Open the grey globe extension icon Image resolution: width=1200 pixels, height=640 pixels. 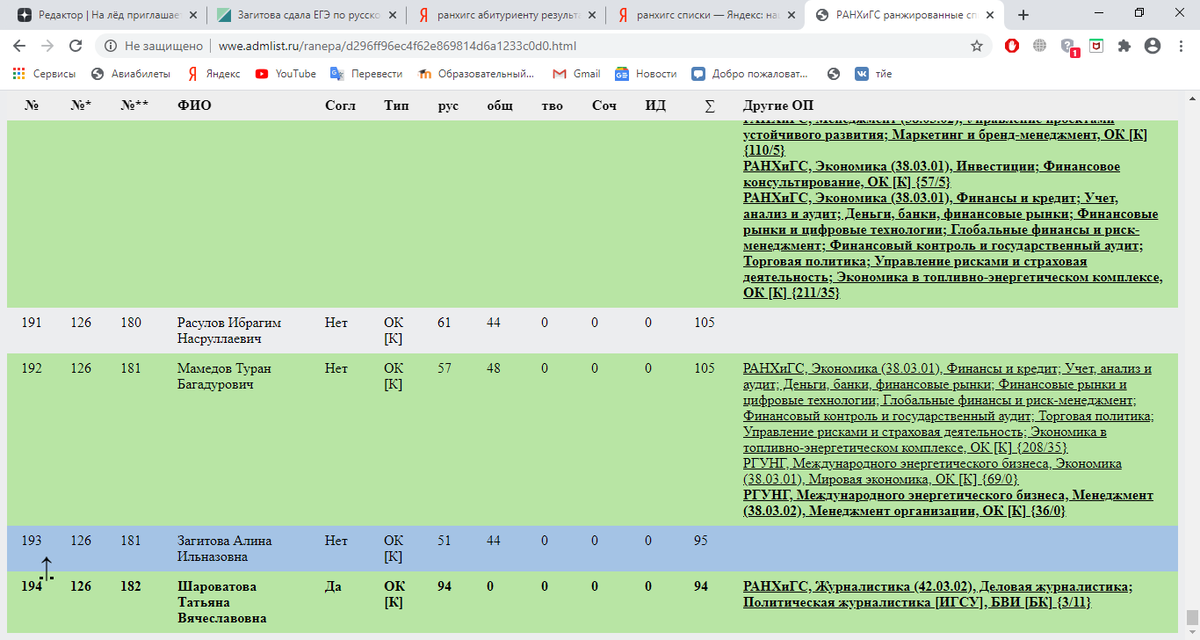[x=1040, y=46]
